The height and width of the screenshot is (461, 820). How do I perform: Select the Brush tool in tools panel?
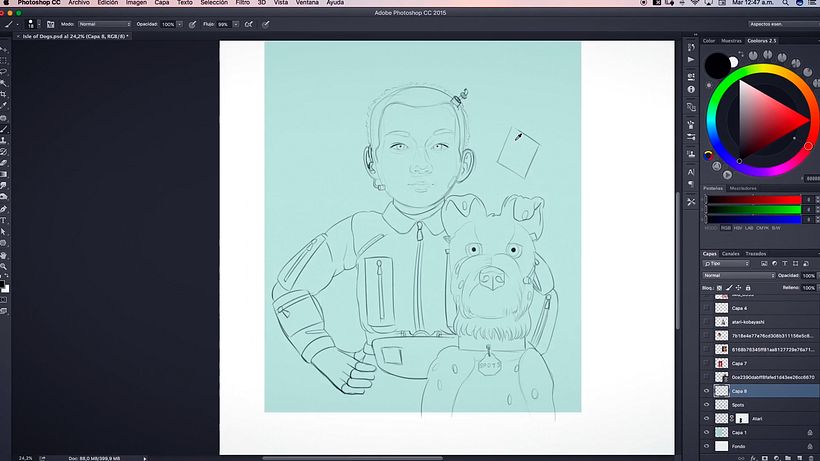coord(4,129)
